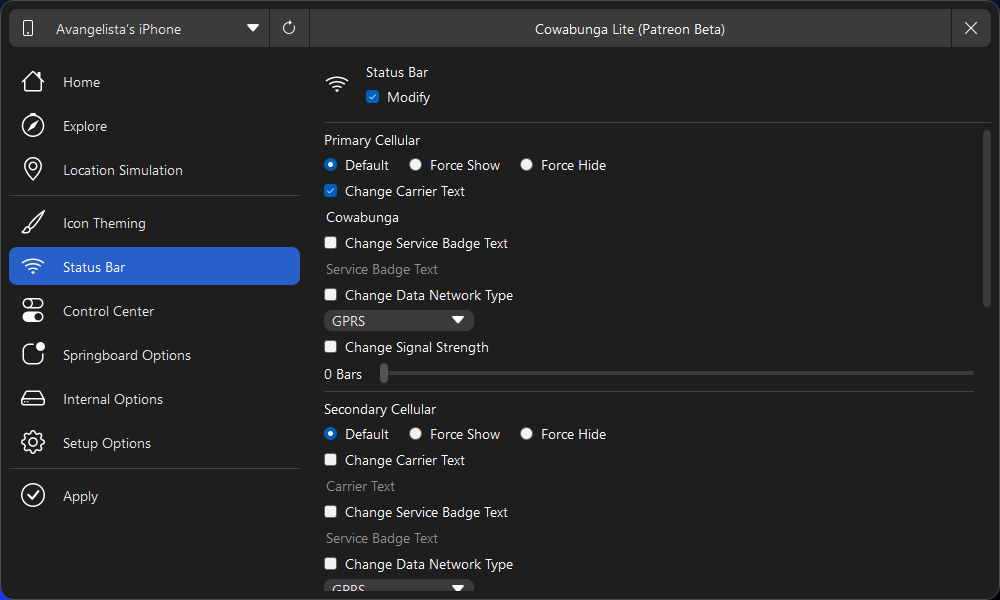Click the Icon Theming paintbrush icon

[33, 223]
